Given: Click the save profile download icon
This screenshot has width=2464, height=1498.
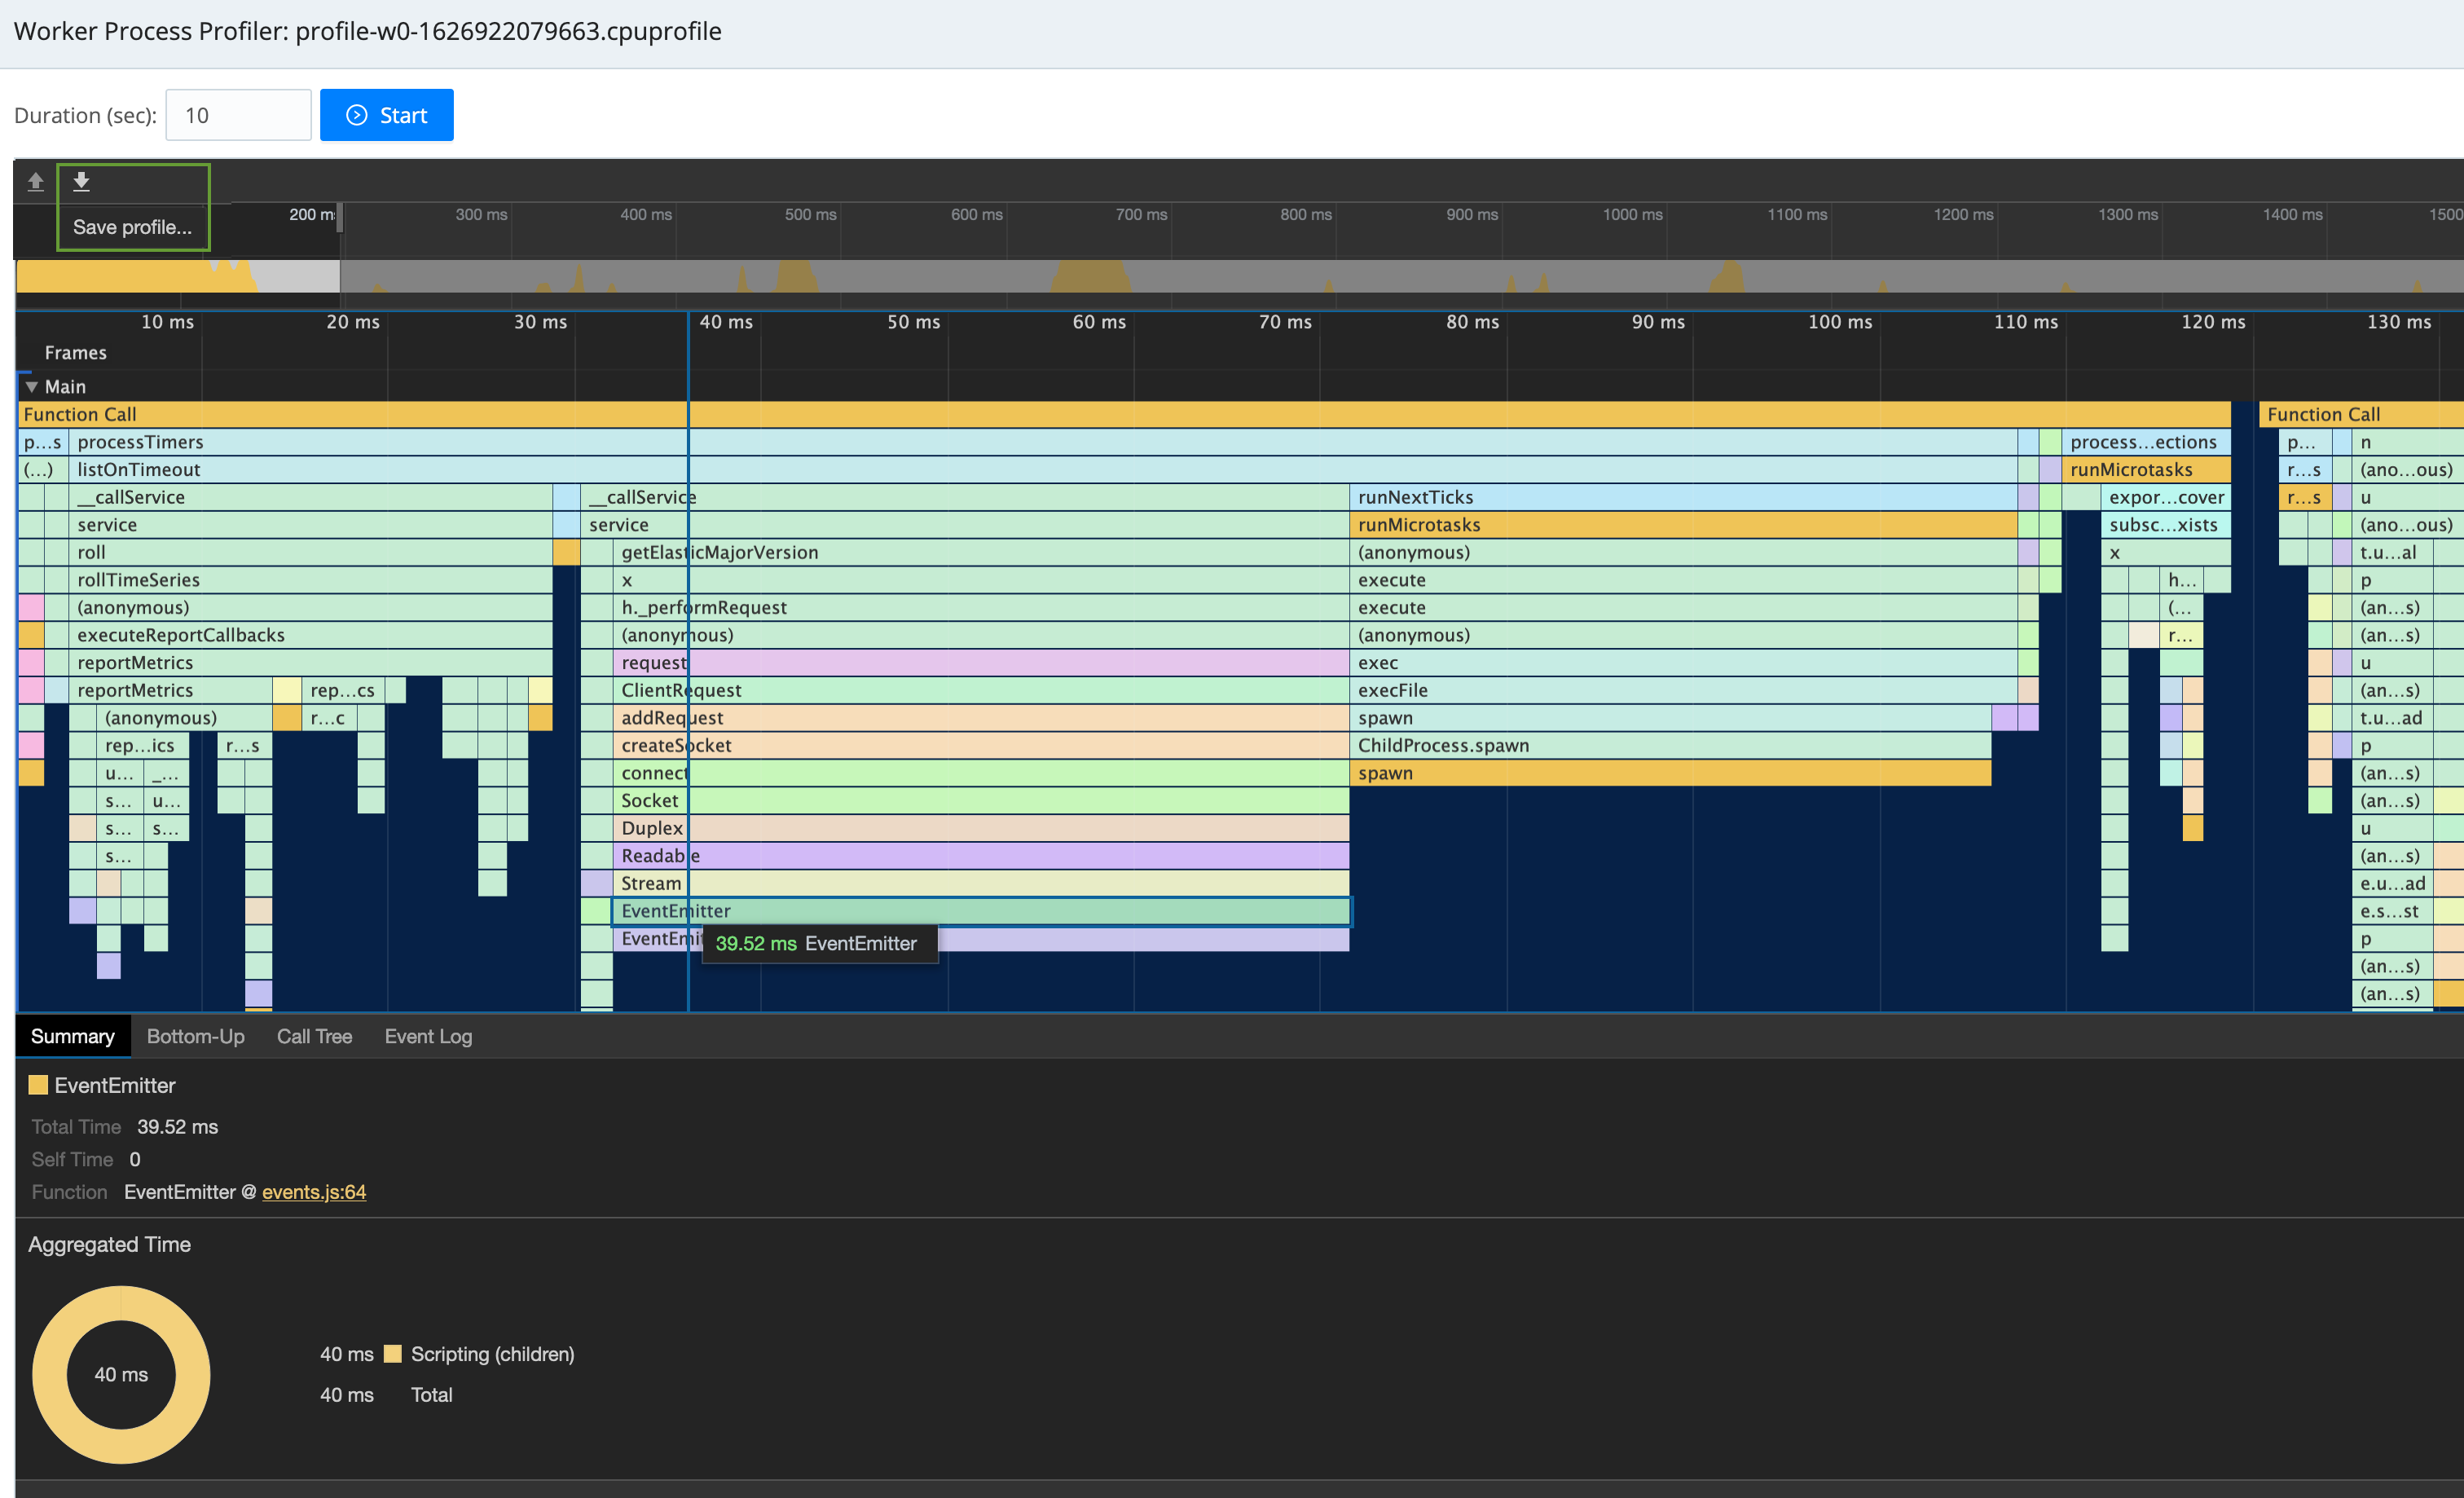Looking at the screenshot, I should click(82, 181).
